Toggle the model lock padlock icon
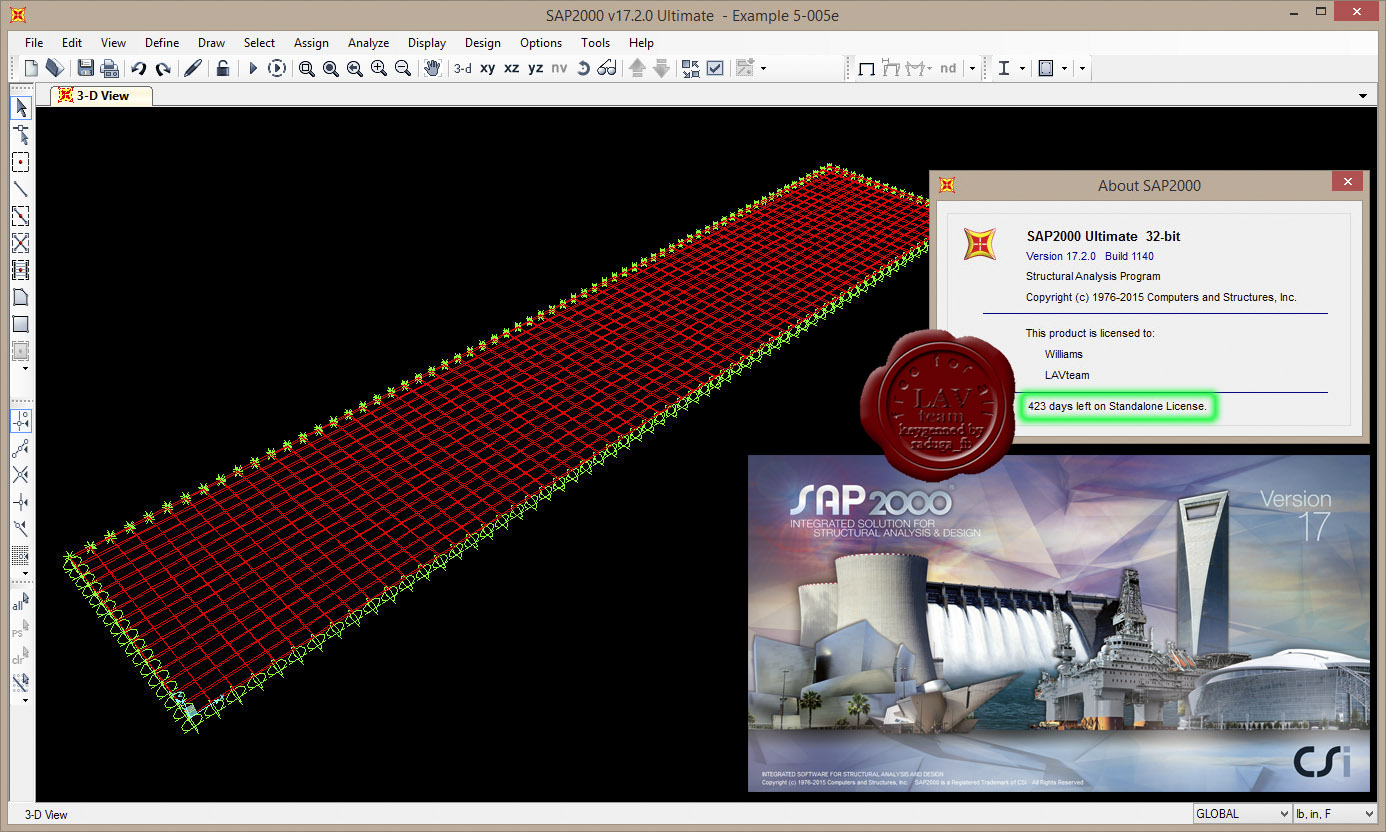 tap(223, 68)
